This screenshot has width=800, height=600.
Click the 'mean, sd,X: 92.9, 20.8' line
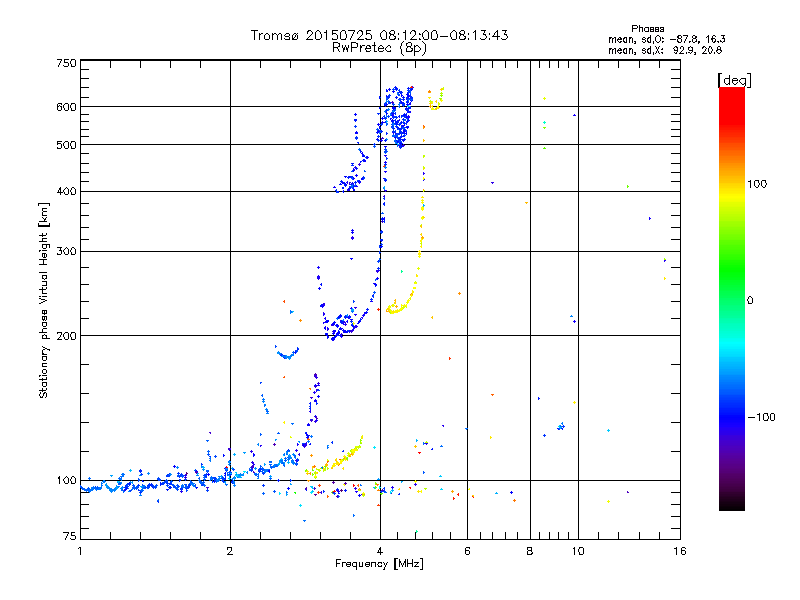pyautogui.click(x=665, y=50)
